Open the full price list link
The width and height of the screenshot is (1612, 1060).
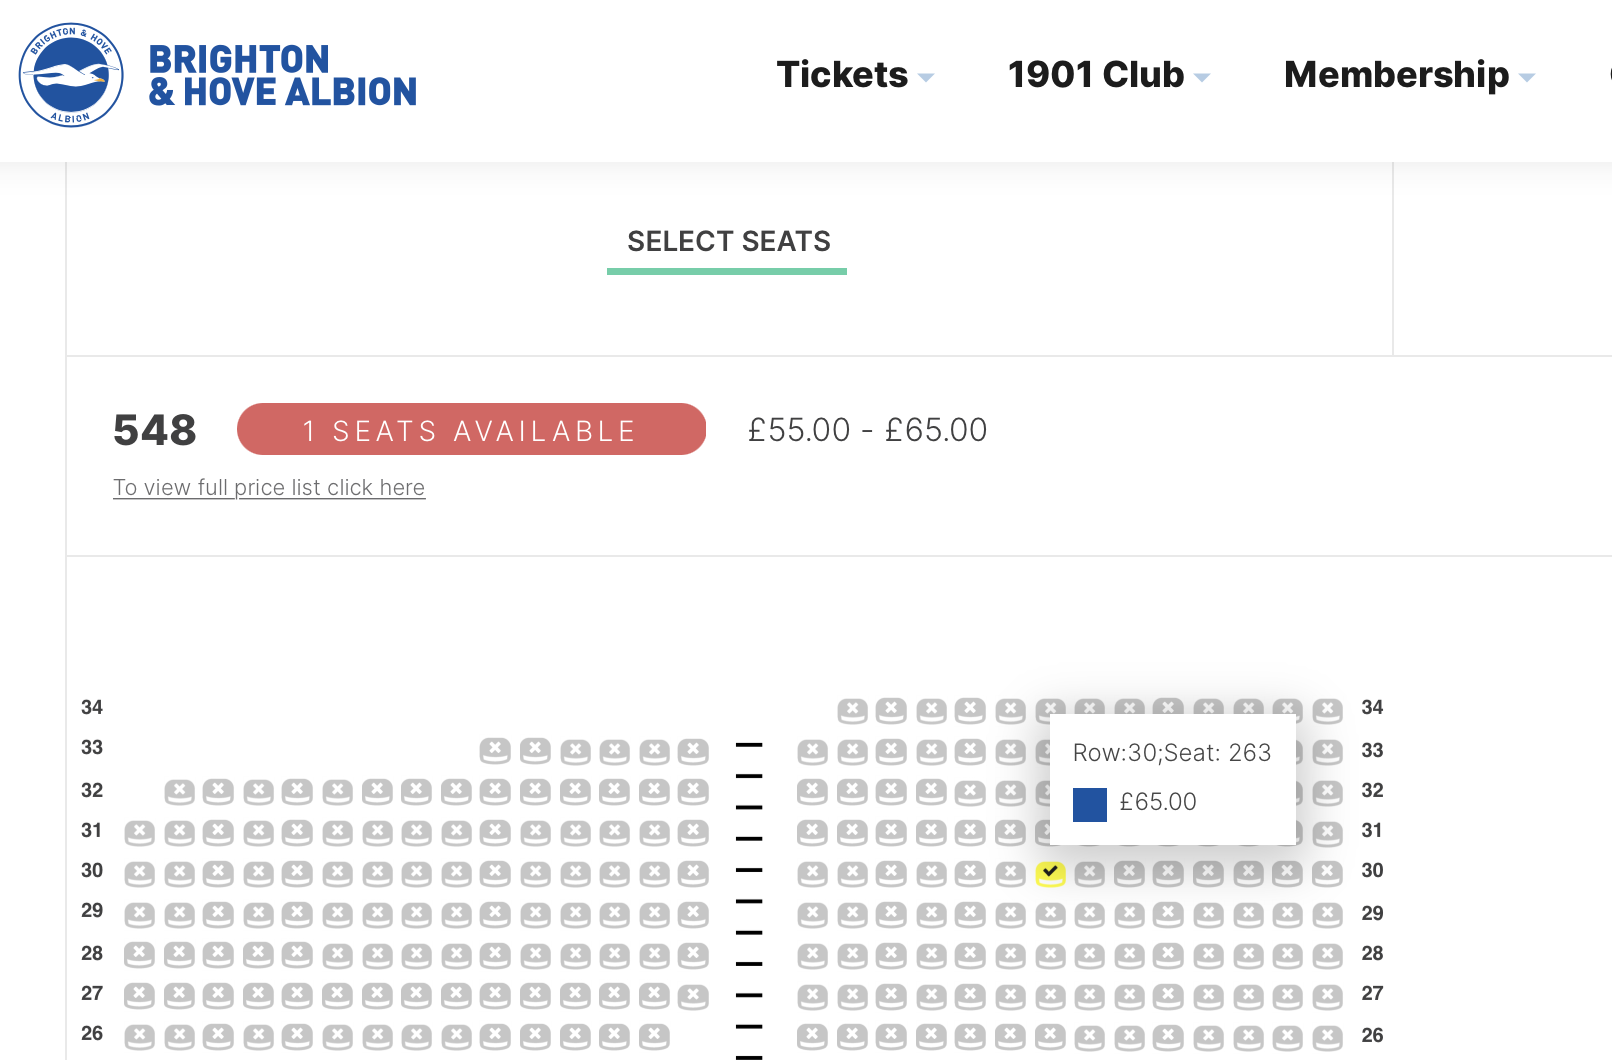[269, 488]
